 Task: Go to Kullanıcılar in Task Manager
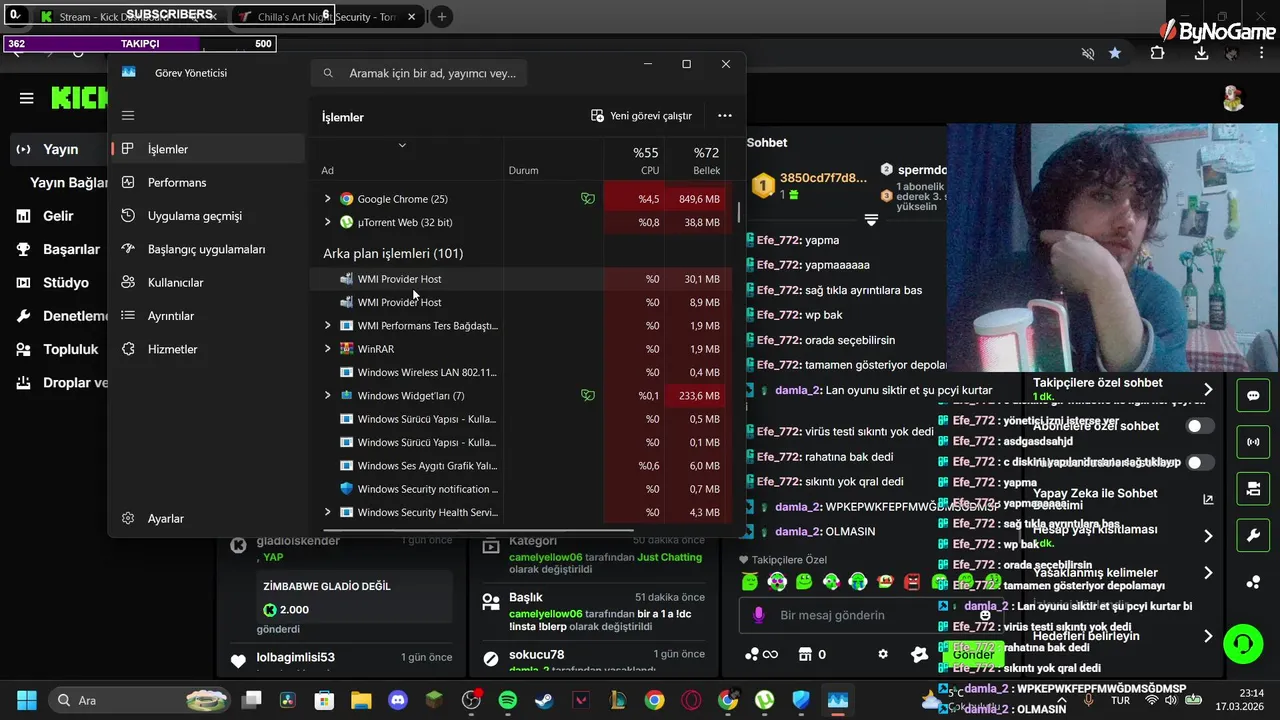click(207, 282)
